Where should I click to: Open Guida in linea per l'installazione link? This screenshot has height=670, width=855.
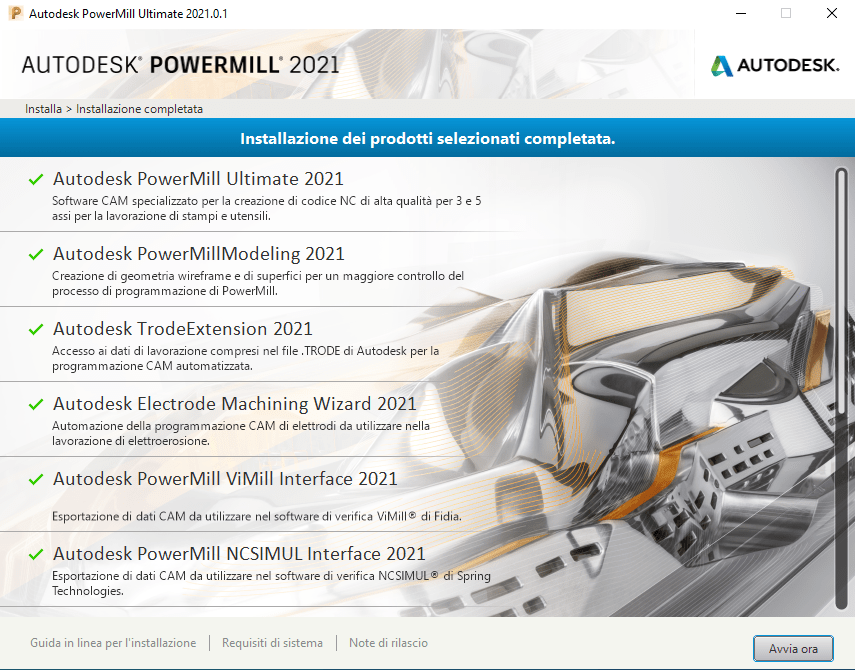[113, 643]
